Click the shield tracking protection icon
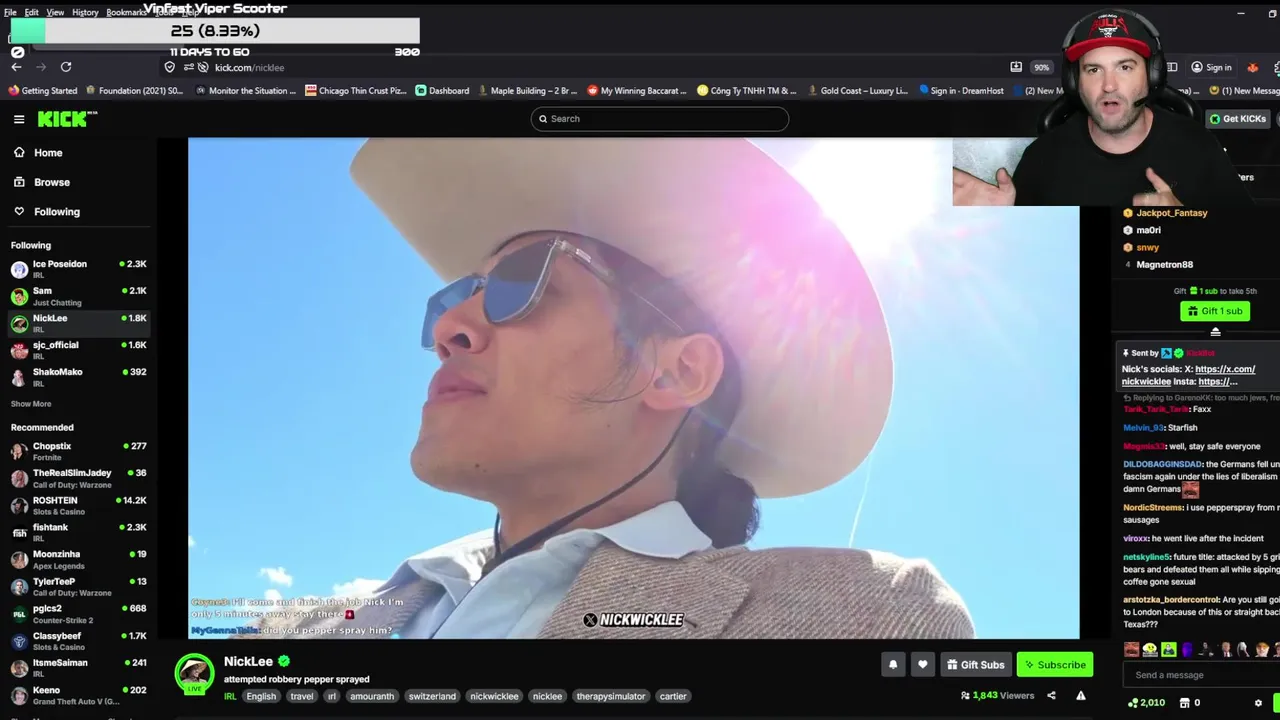This screenshot has width=1280, height=720. [x=170, y=67]
